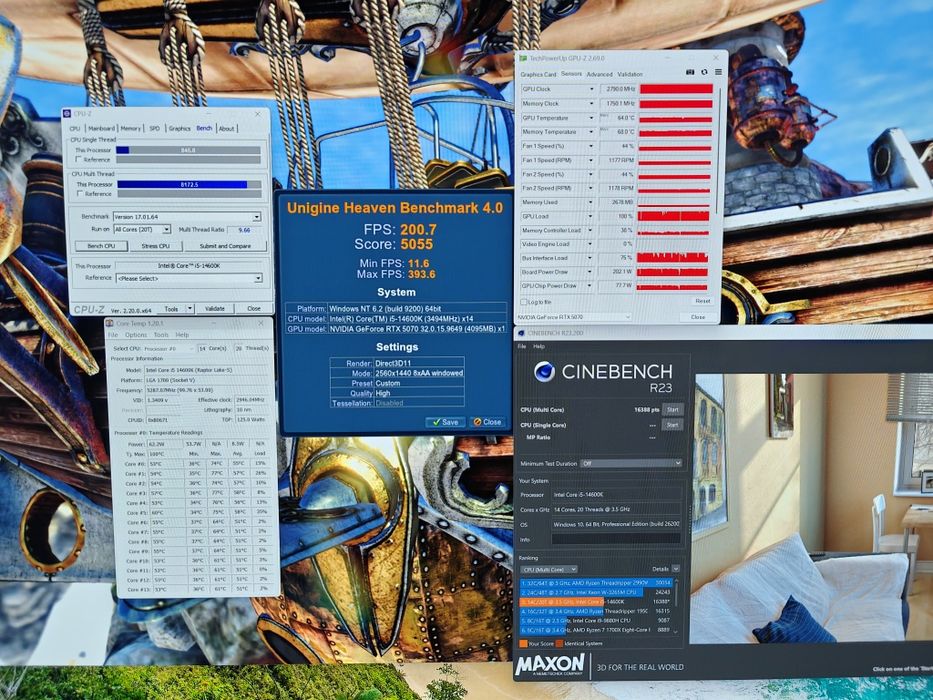Open Graphics Card tab in GPU-Z

pos(538,74)
